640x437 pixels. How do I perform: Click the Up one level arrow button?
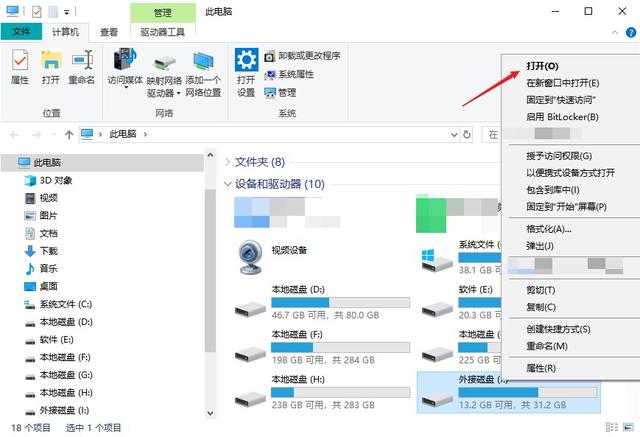[x=69, y=135]
